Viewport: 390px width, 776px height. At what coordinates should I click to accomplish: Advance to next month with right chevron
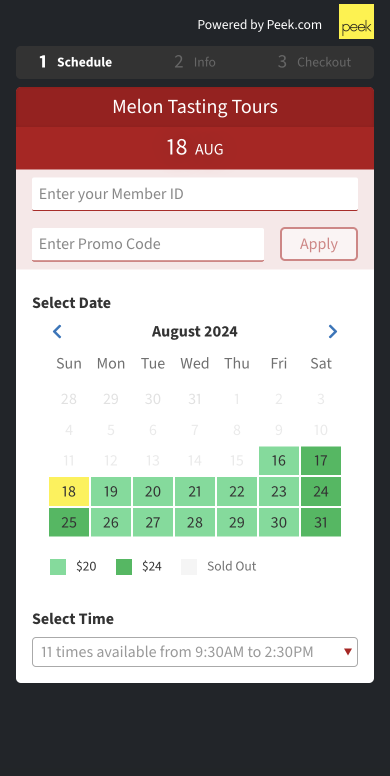coord(333,332)
